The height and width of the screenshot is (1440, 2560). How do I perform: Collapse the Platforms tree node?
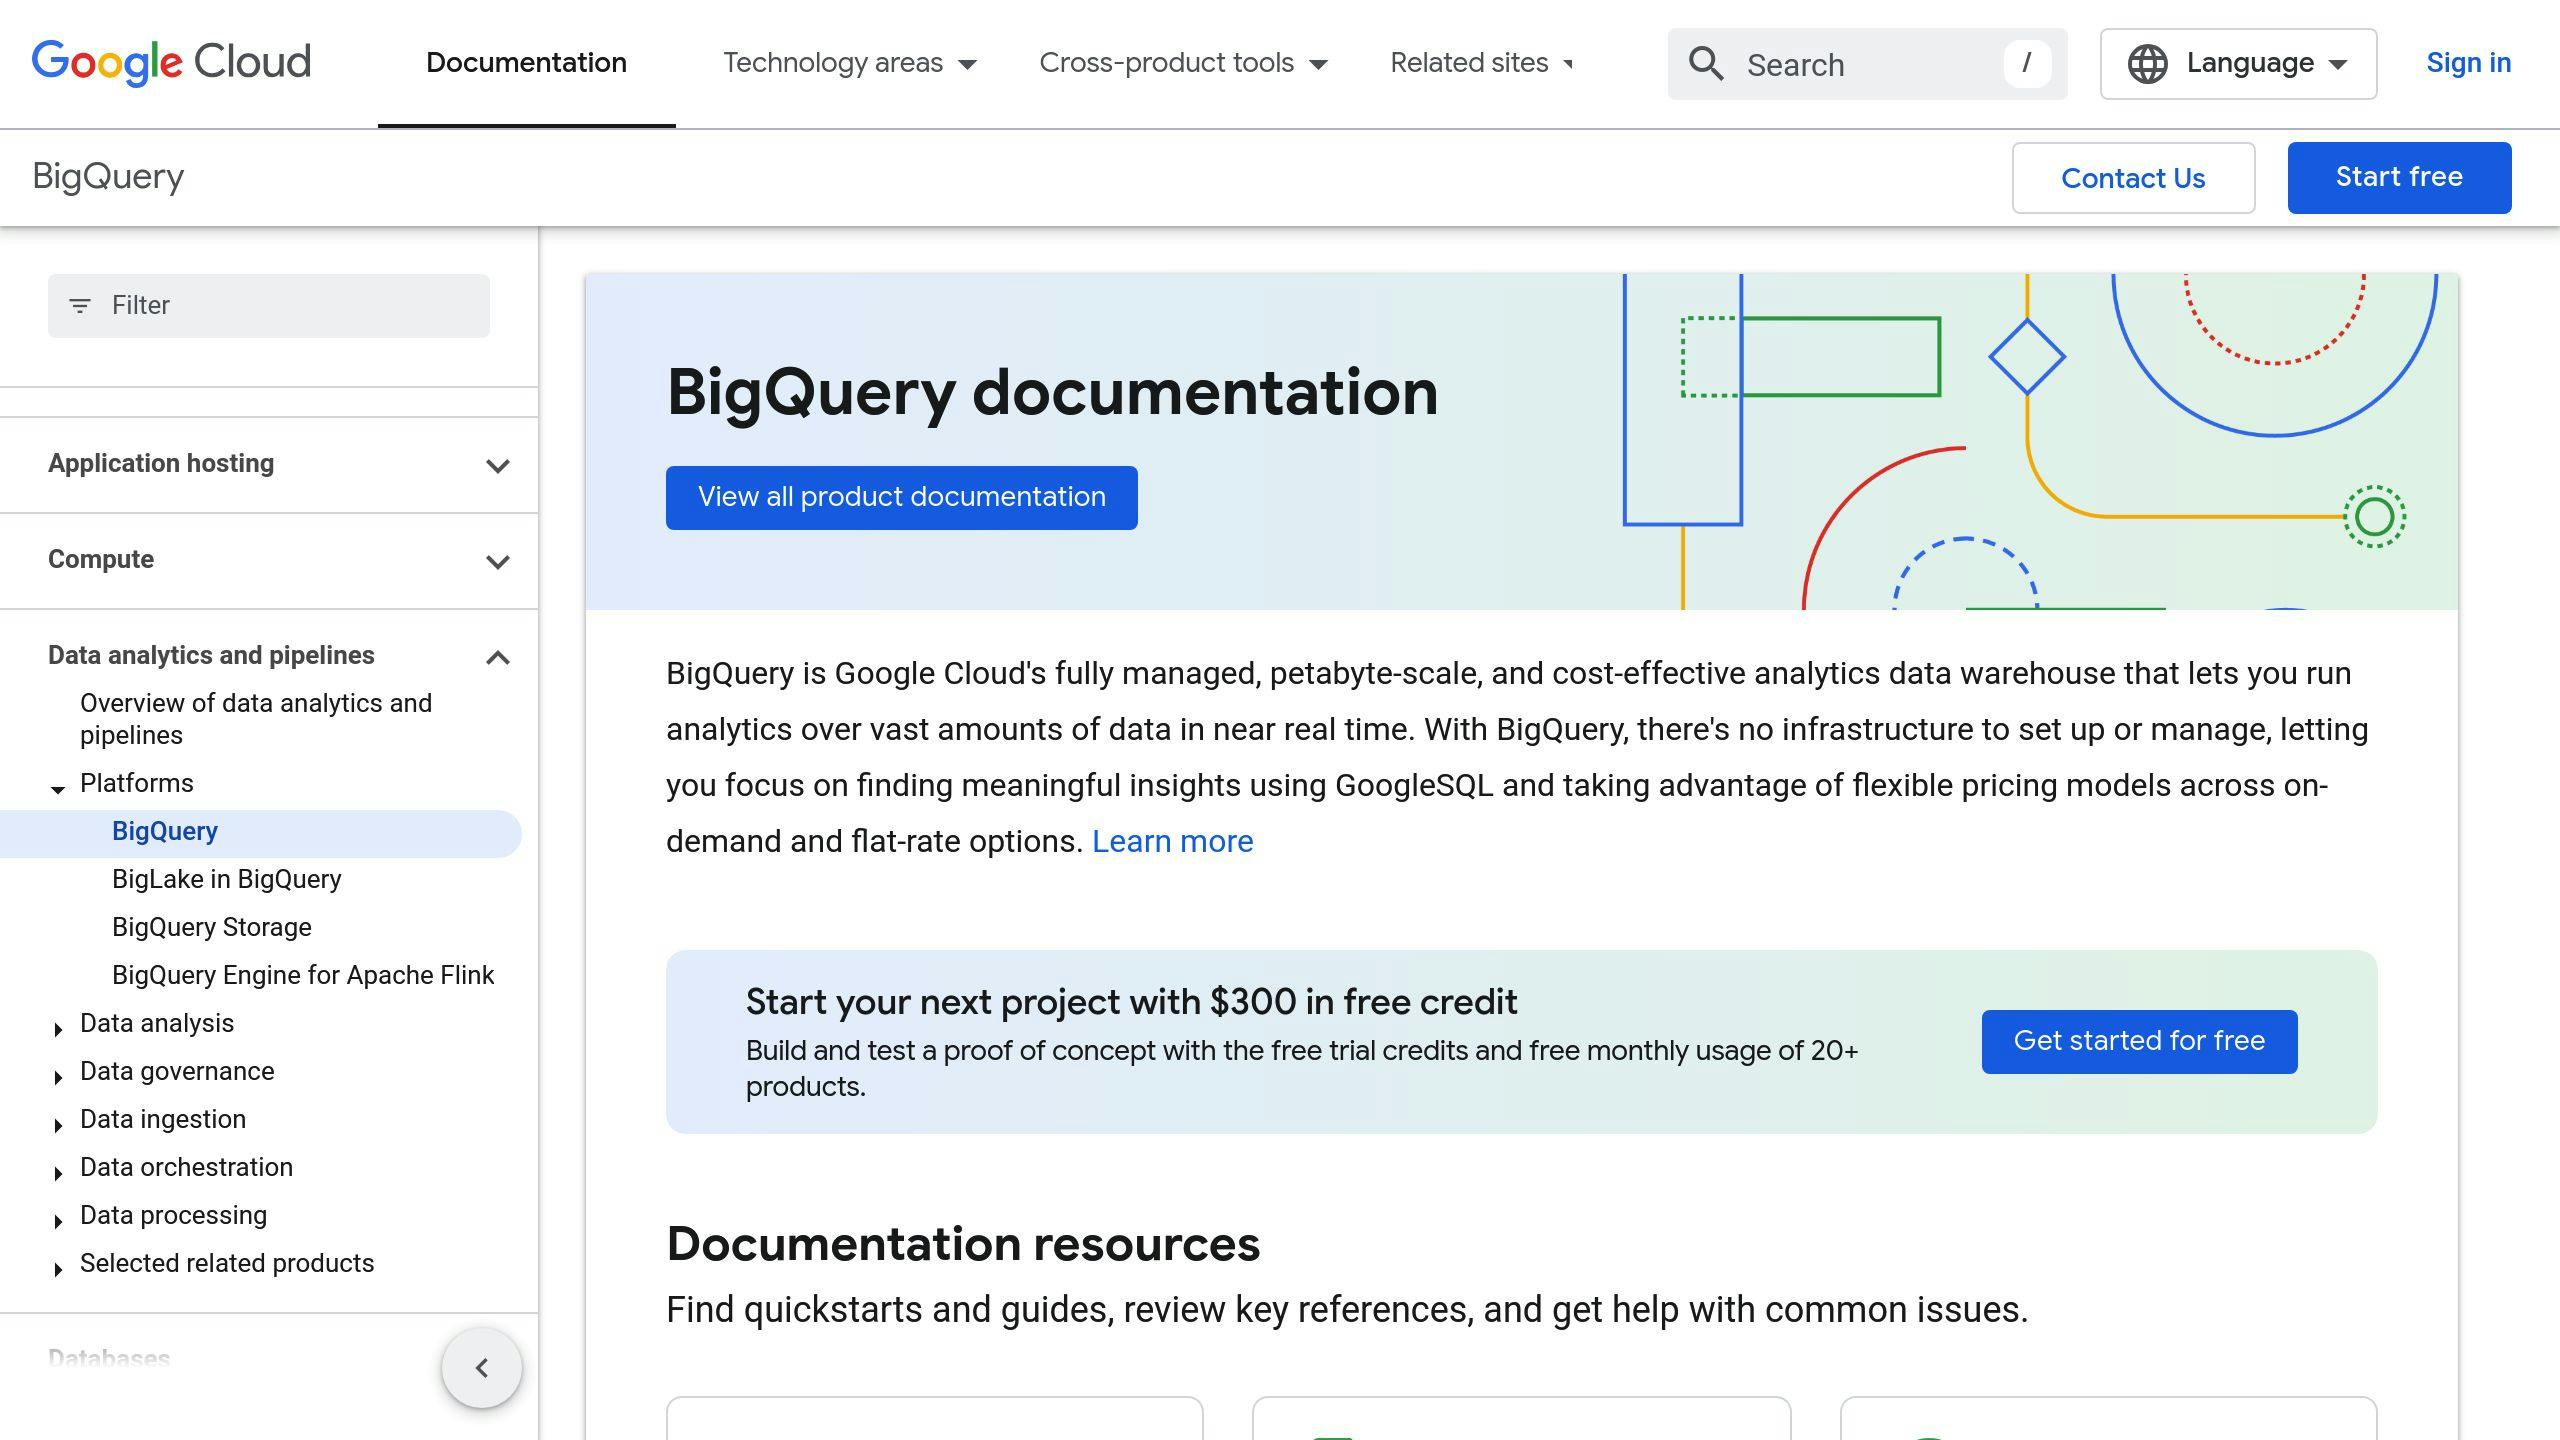click(x=58, y=790)
